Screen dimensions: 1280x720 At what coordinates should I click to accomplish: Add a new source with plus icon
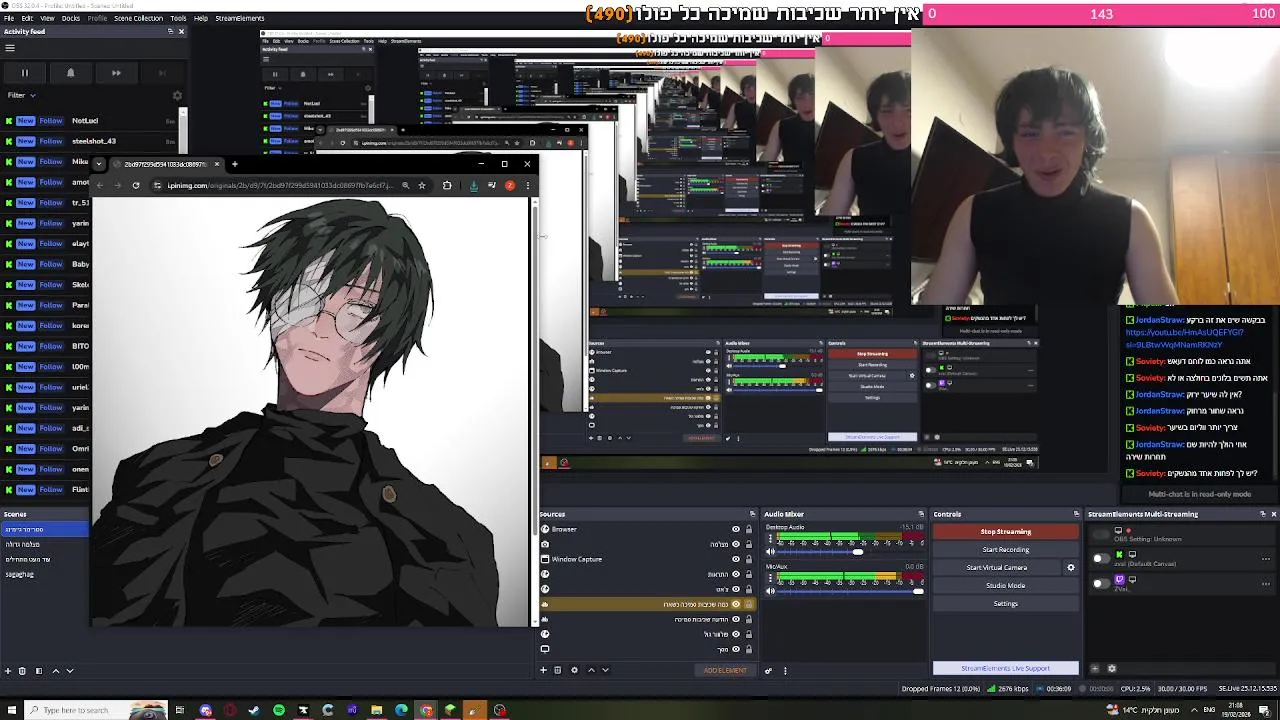tap(544, 670)
